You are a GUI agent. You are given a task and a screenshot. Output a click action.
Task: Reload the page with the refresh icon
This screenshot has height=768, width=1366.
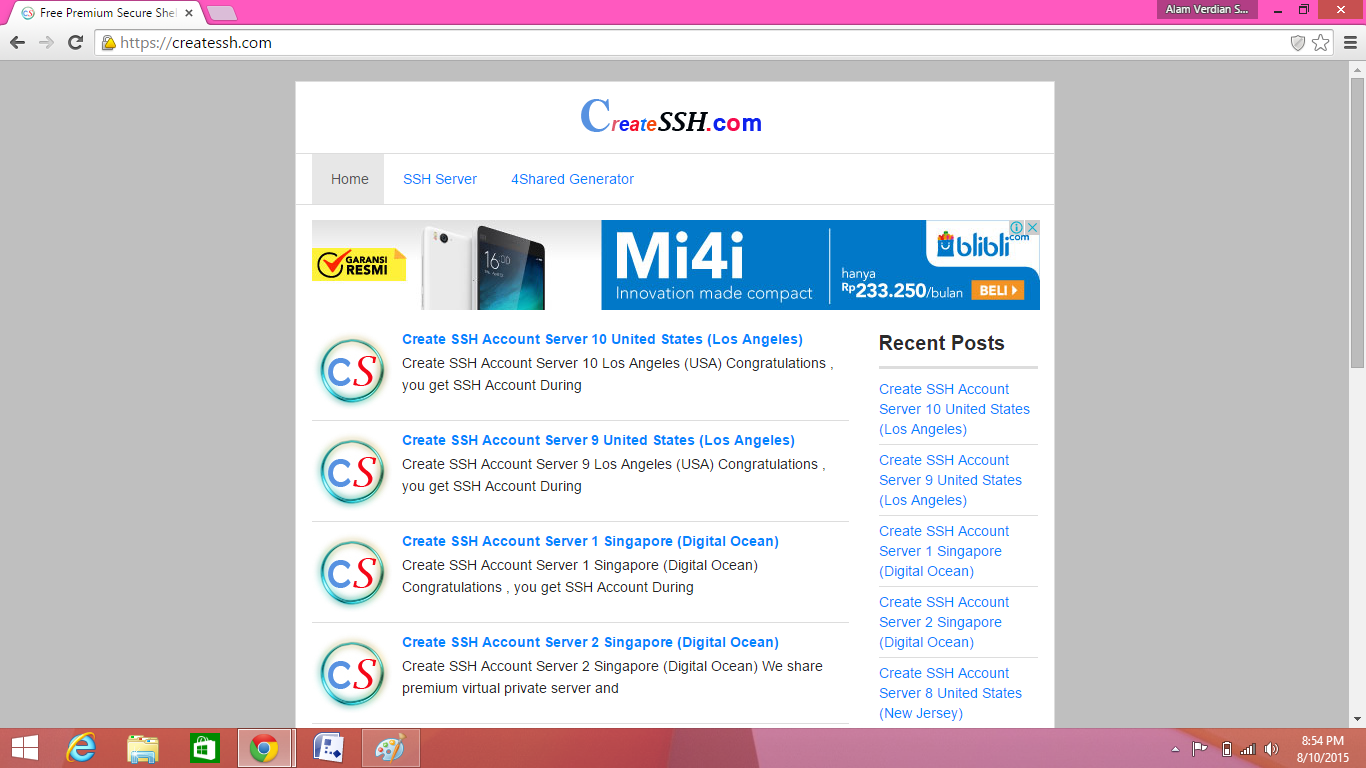coord(75,42)
